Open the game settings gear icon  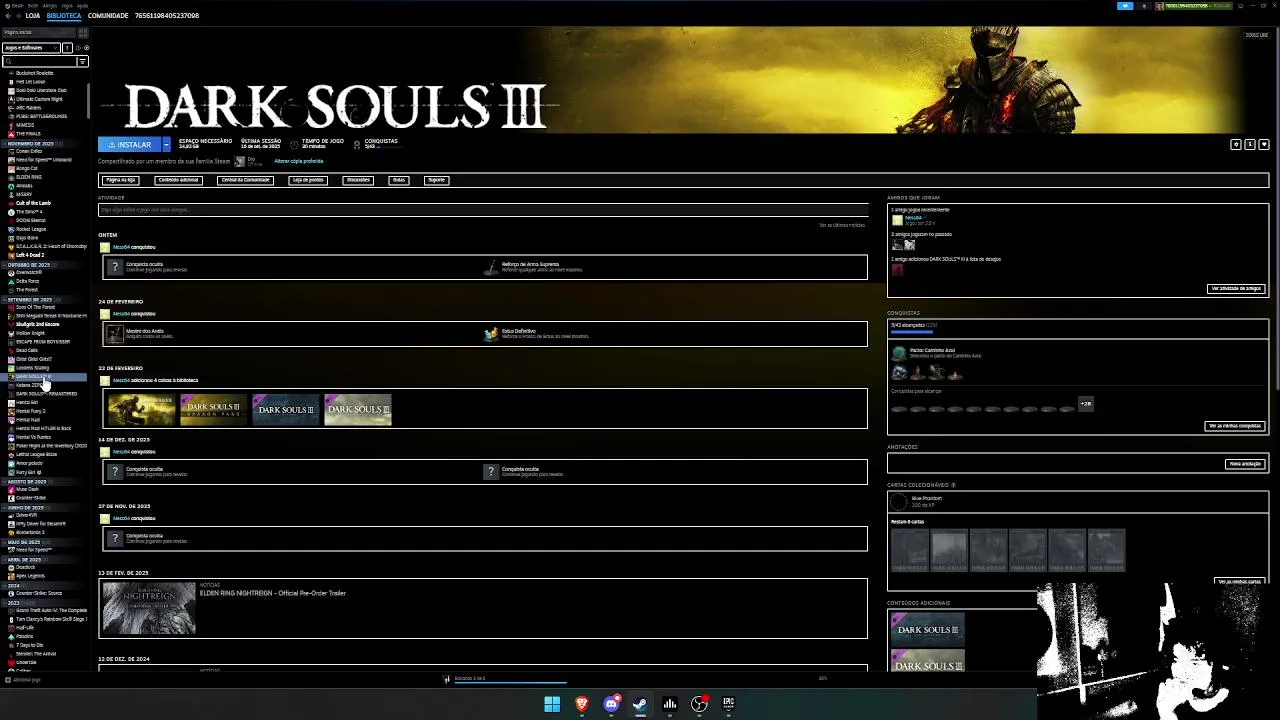coord(1236,144)
